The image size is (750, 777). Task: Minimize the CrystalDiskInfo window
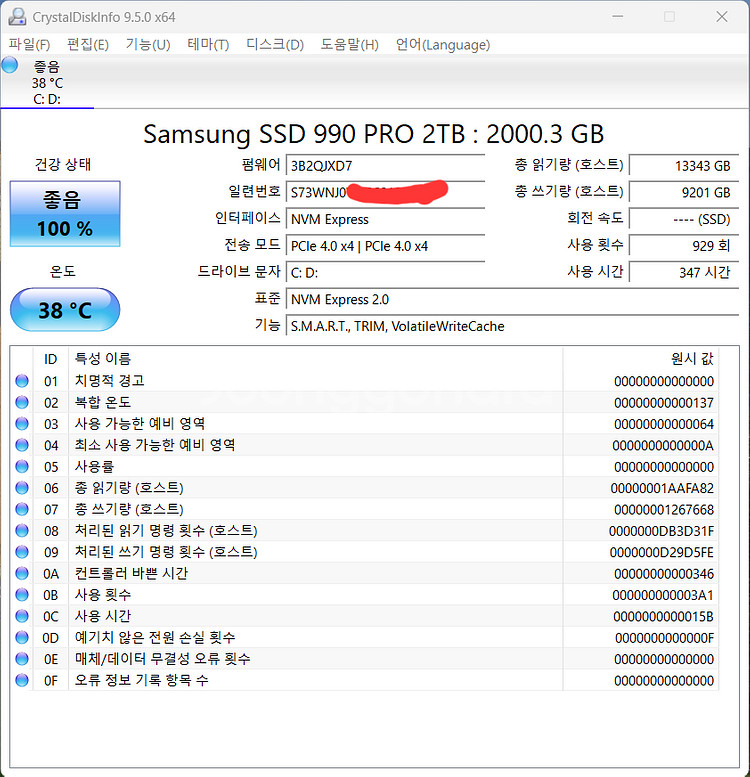coord(617,17)
